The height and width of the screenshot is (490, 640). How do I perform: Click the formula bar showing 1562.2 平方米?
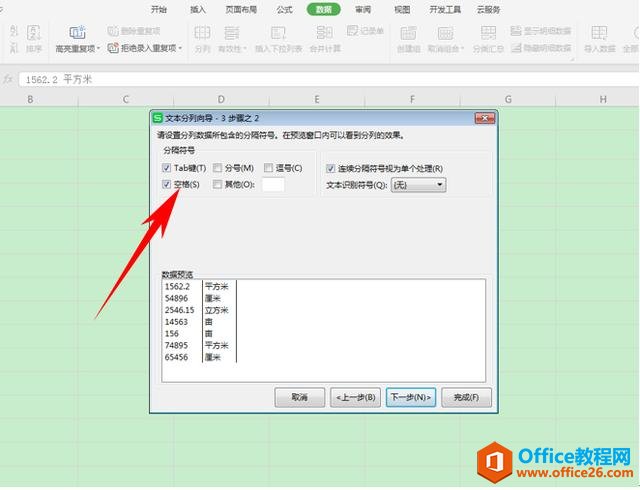click(x=329, y=79)
